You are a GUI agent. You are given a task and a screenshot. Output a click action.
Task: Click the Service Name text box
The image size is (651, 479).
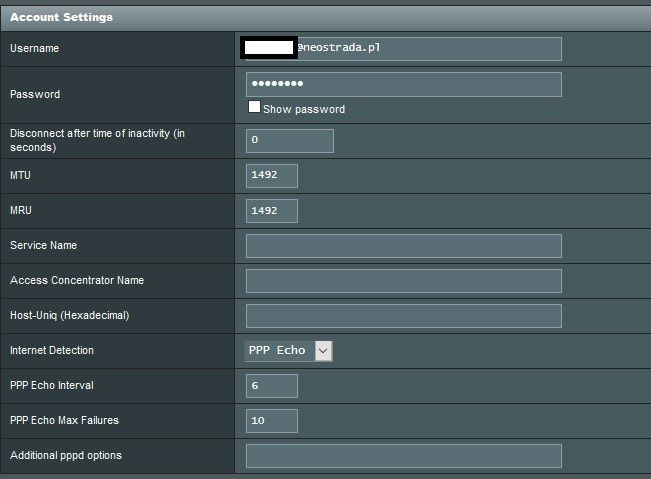click(403, 246)
